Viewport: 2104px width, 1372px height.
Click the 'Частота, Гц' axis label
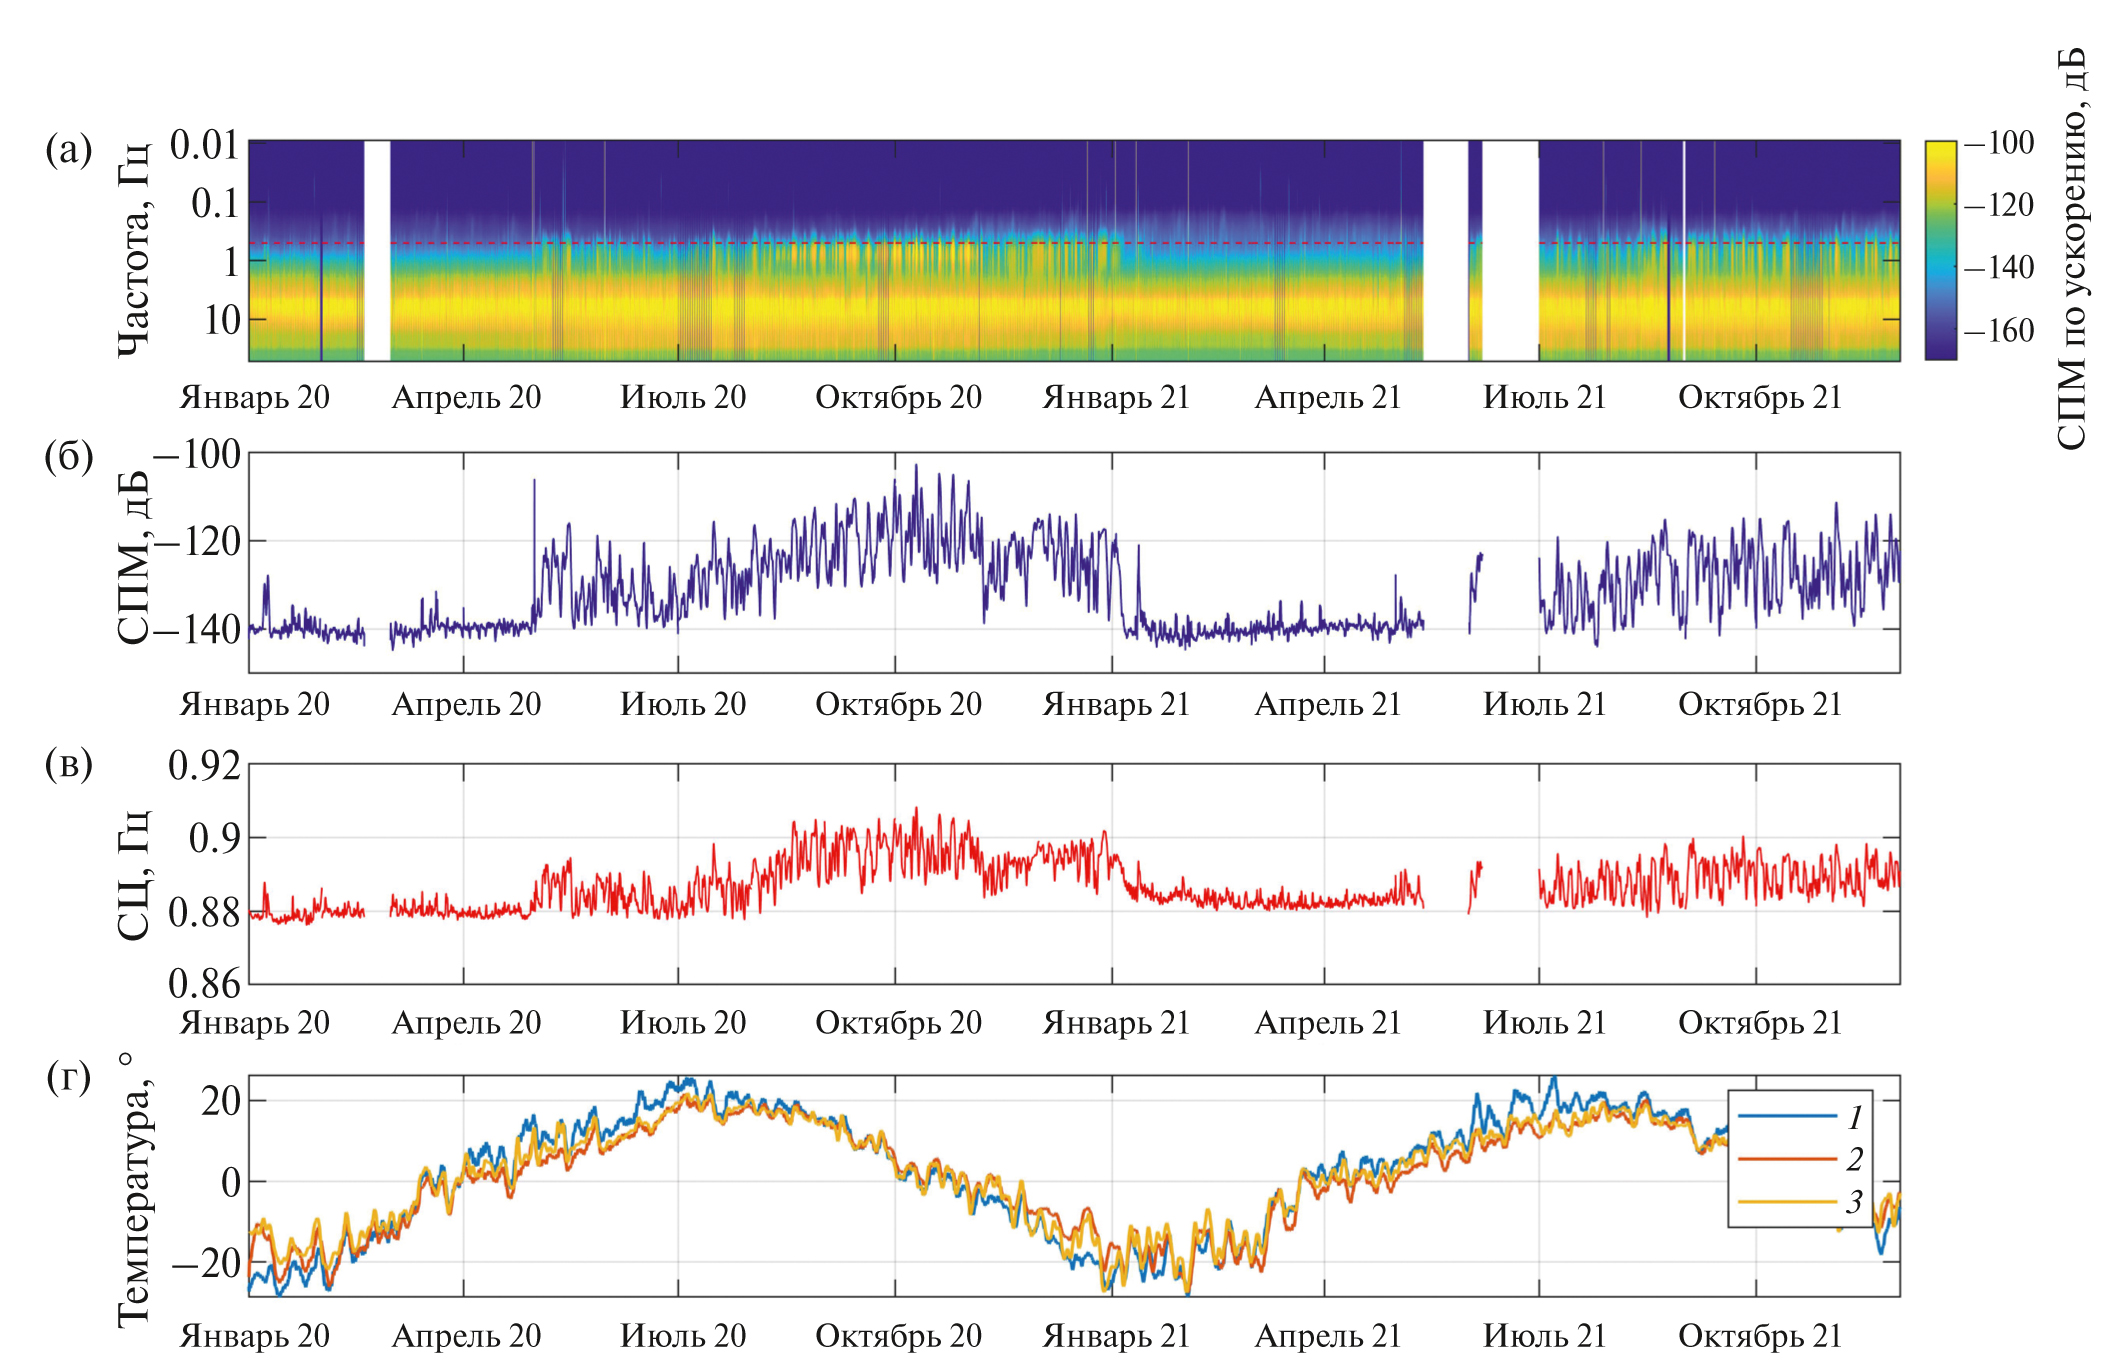pos(134,250)
